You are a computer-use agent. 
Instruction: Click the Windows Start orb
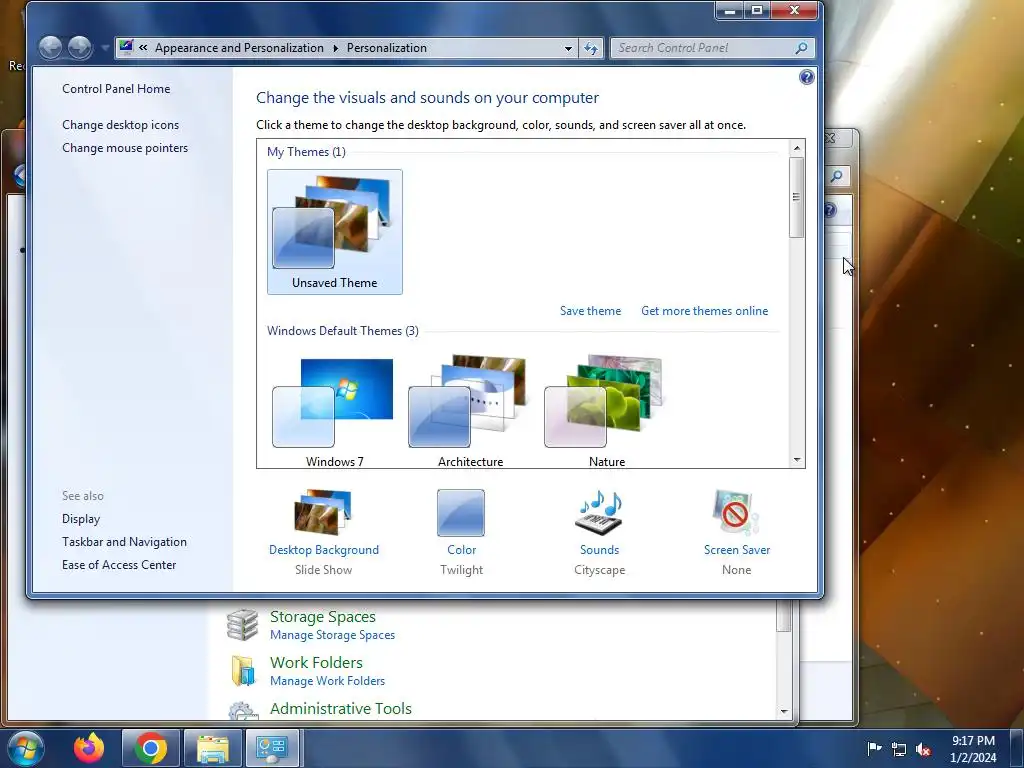point(25,748)
